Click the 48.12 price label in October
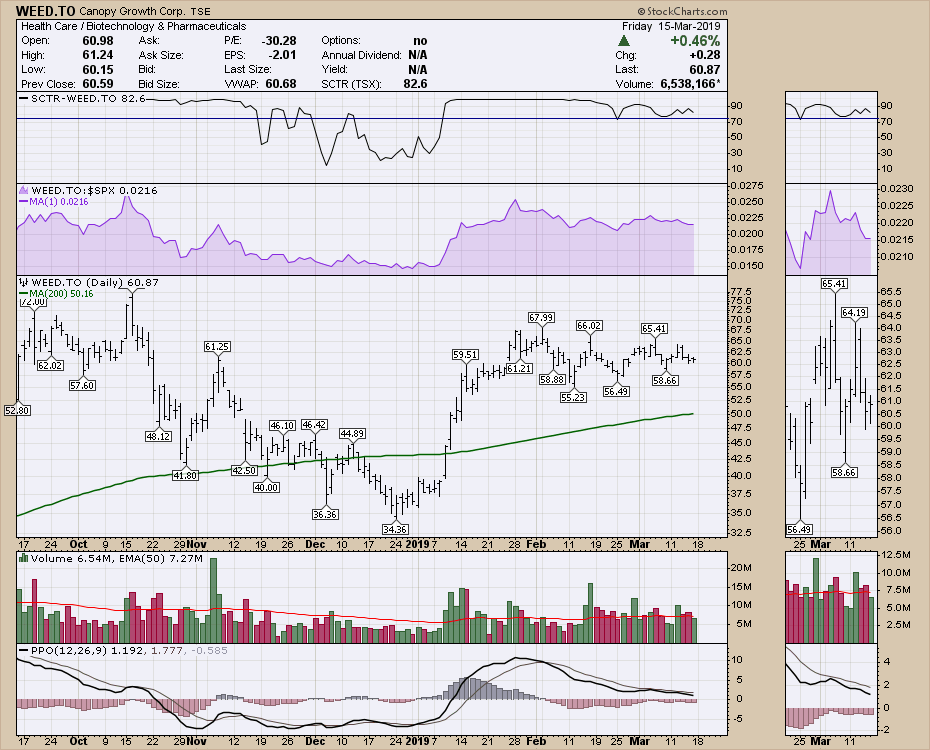This screenshot has height=750, width=930. (158, 436)
